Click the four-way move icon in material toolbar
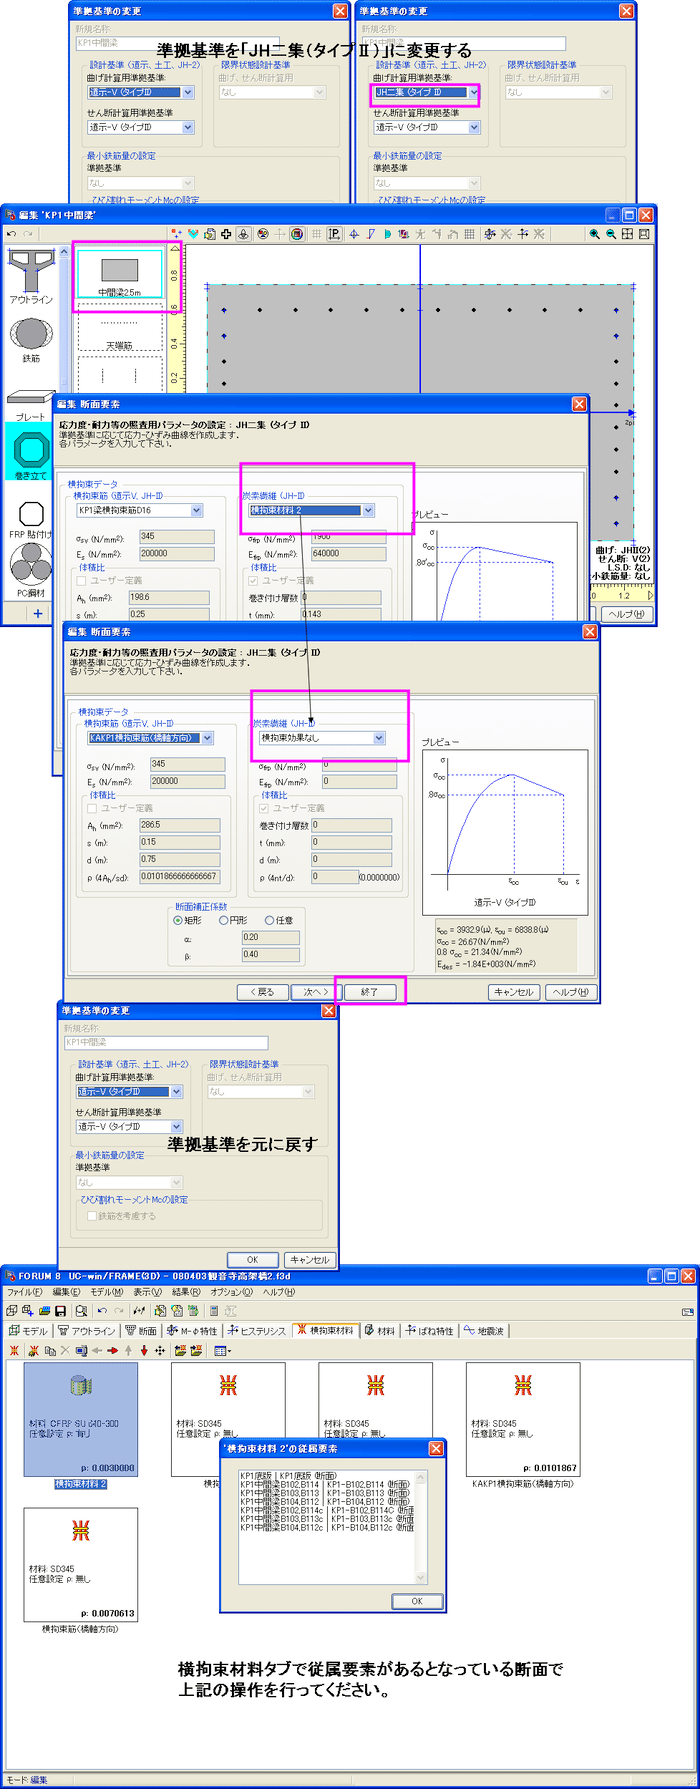This screenshot has width=700, height=1789. (160, 1350)
